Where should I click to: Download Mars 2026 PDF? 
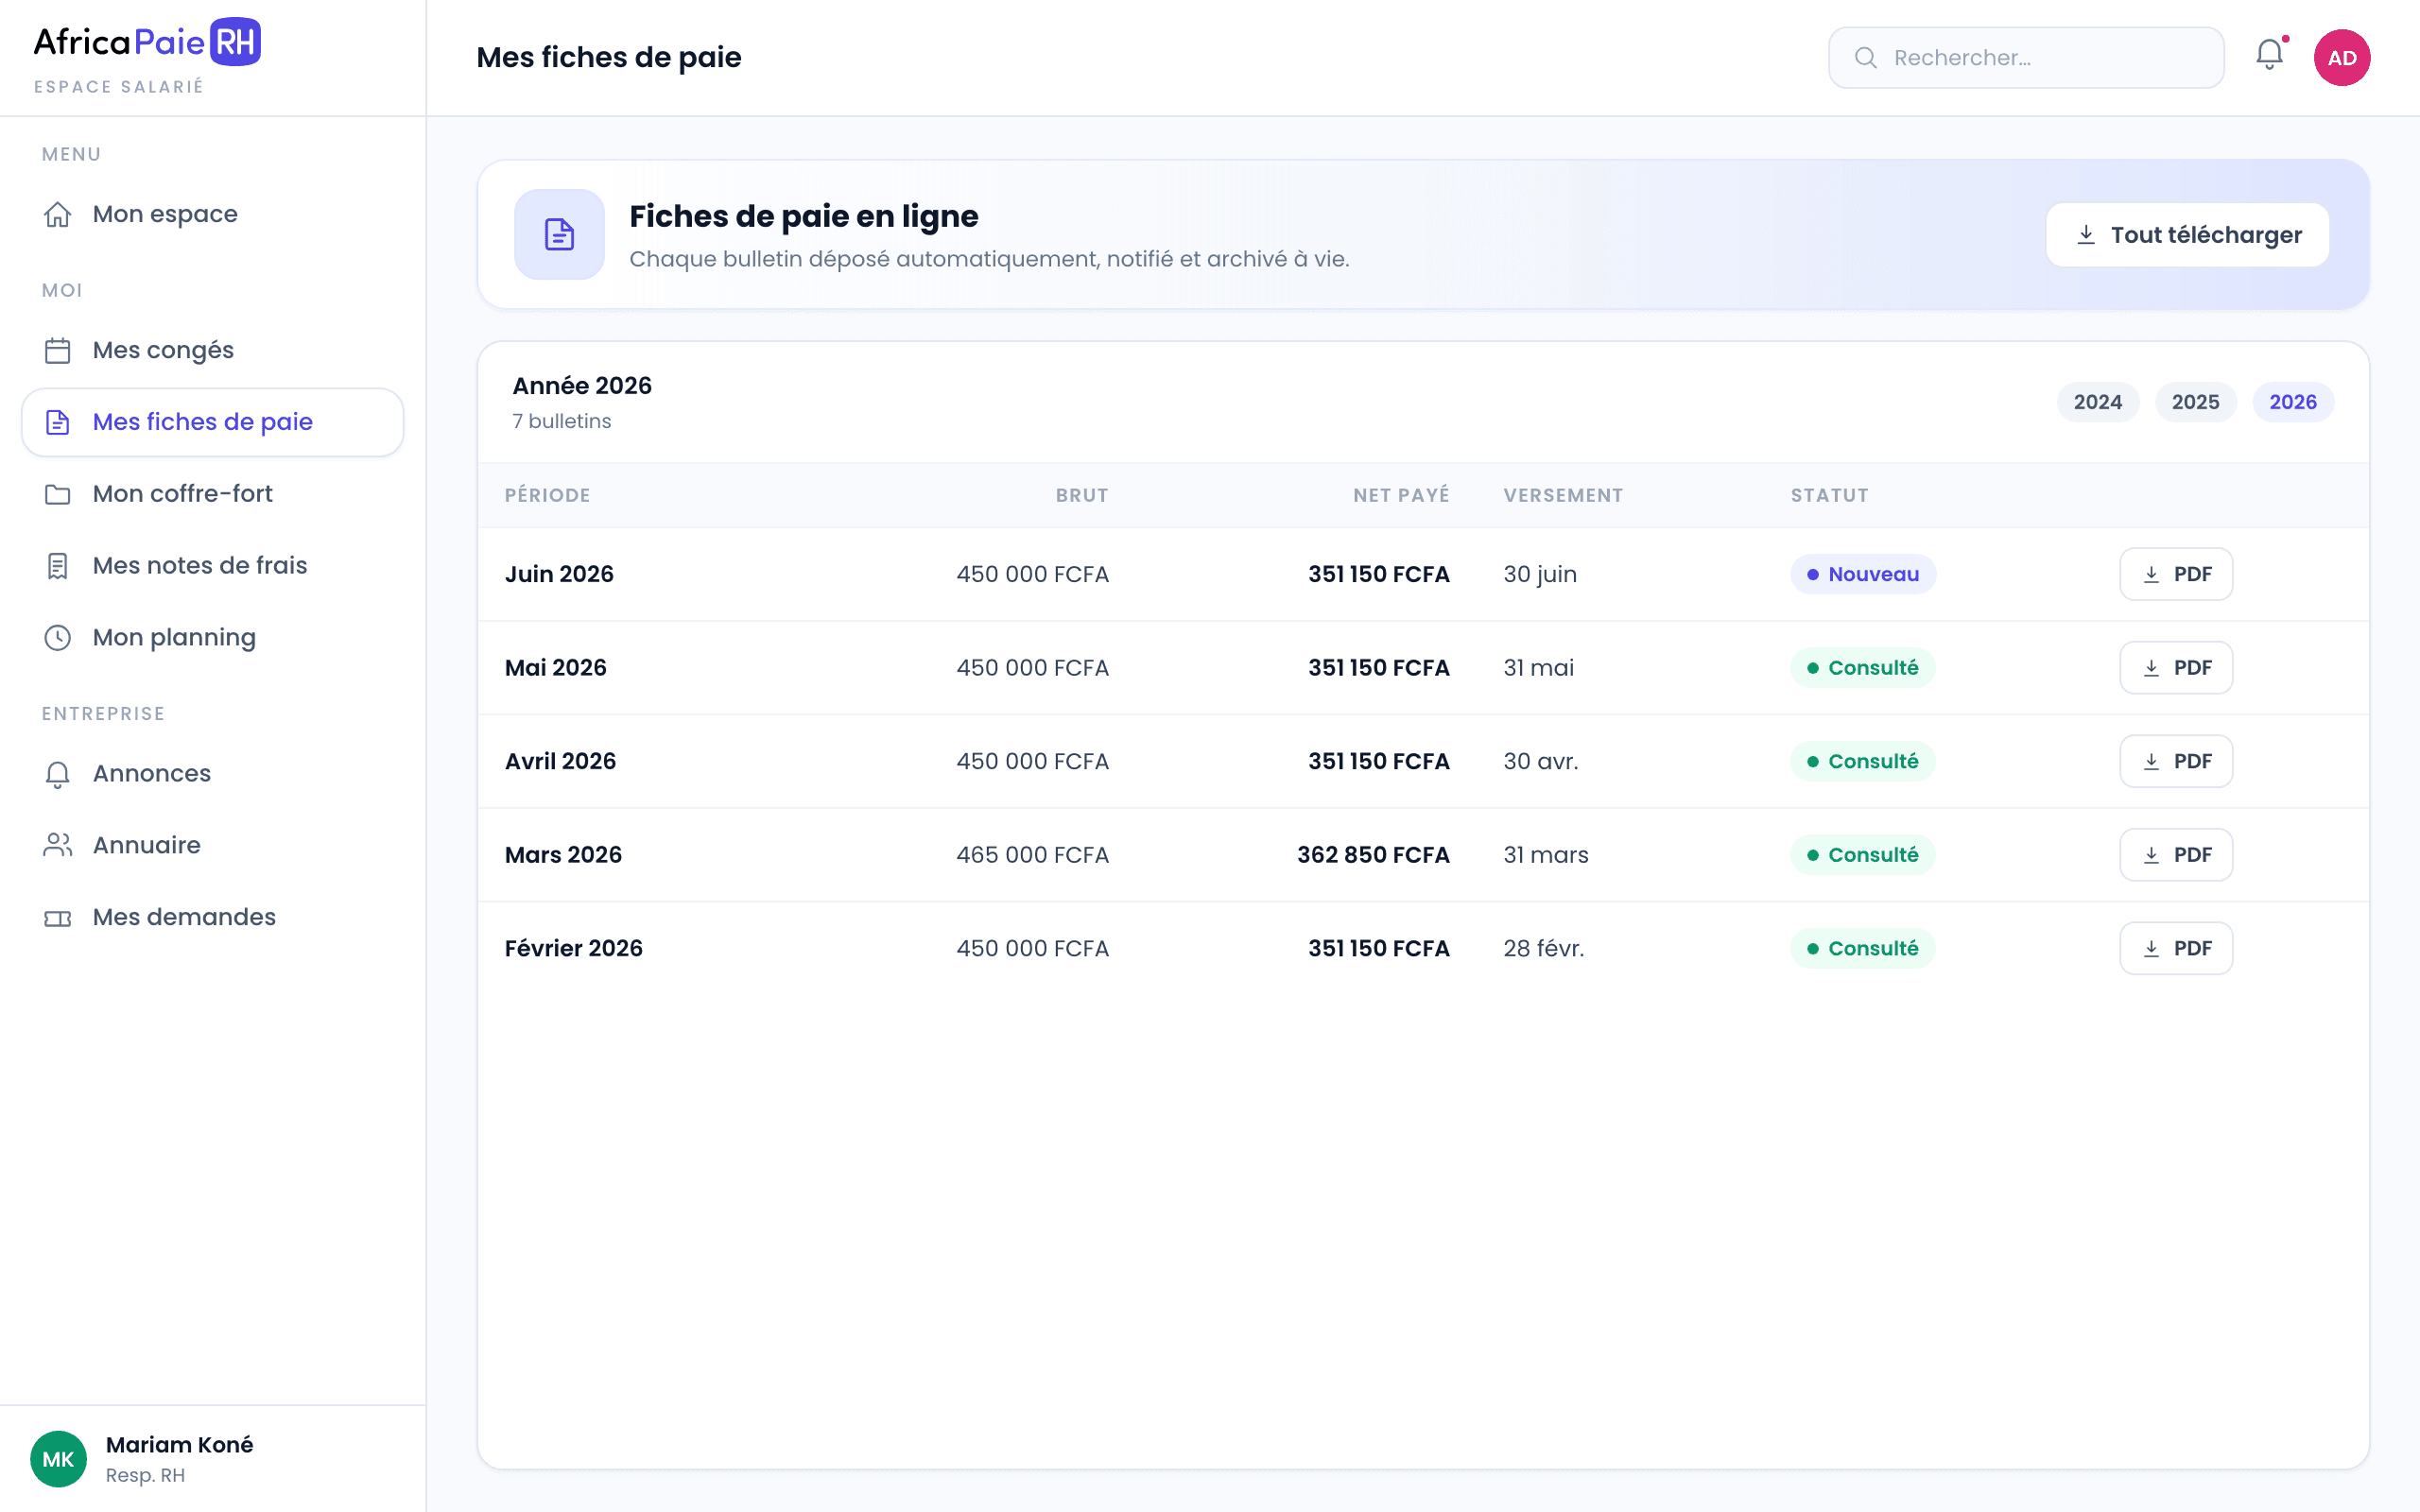pos(2176,855)
